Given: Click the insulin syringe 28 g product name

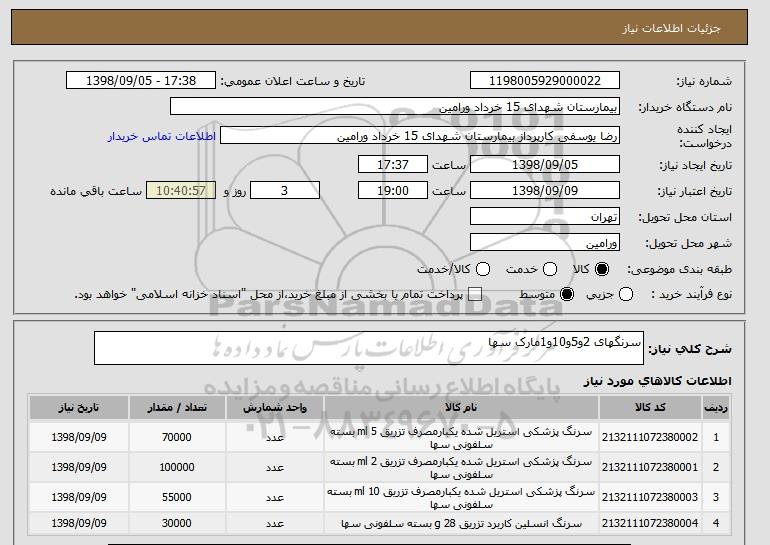Looking at the screenshot, I should (461, 524).
